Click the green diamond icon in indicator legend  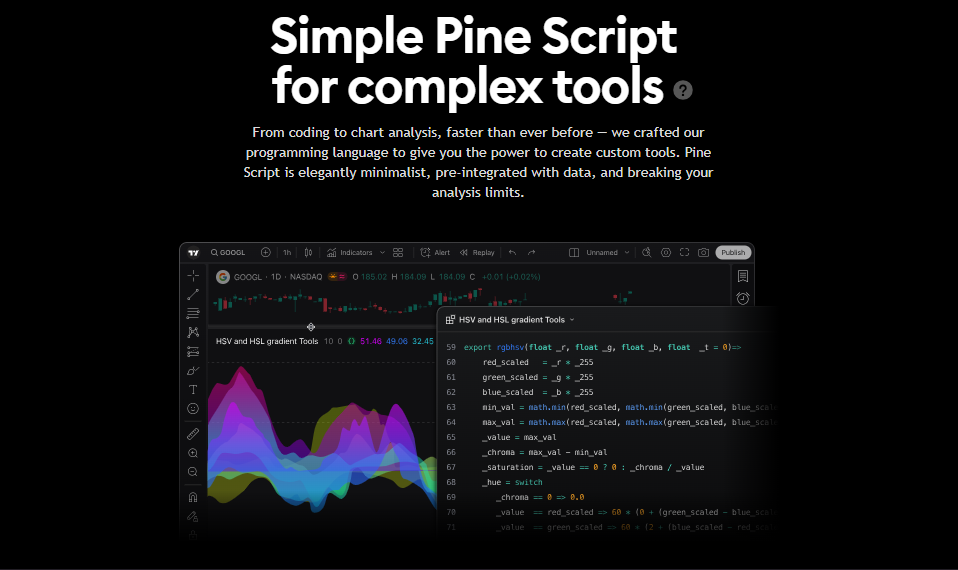coord(351,342)
